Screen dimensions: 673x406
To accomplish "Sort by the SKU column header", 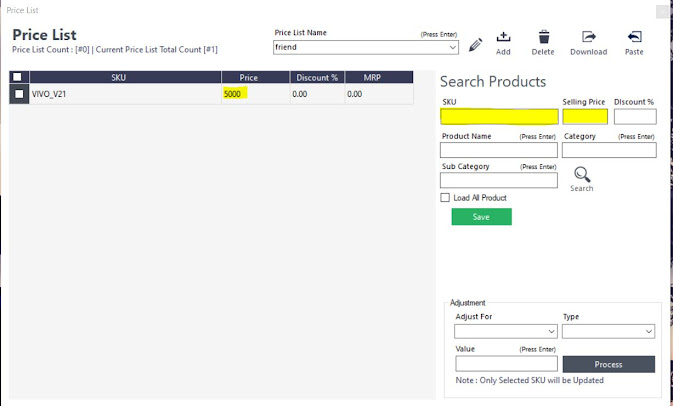I will coord(118,77).
